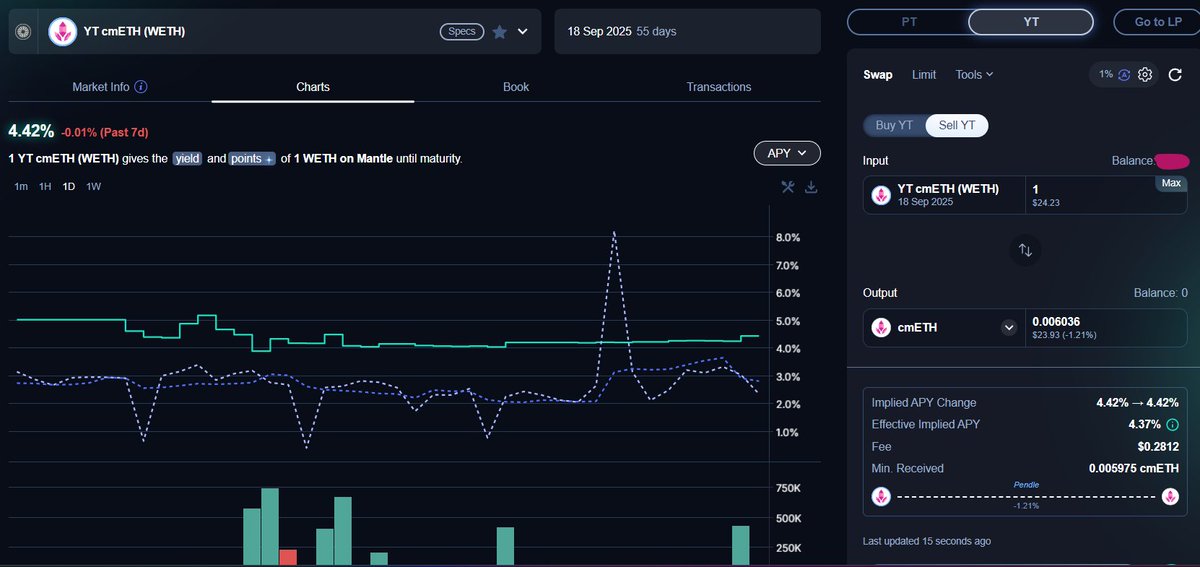
Task: Click the 'points' highlighted tag
Action: [x=252, y=158]
